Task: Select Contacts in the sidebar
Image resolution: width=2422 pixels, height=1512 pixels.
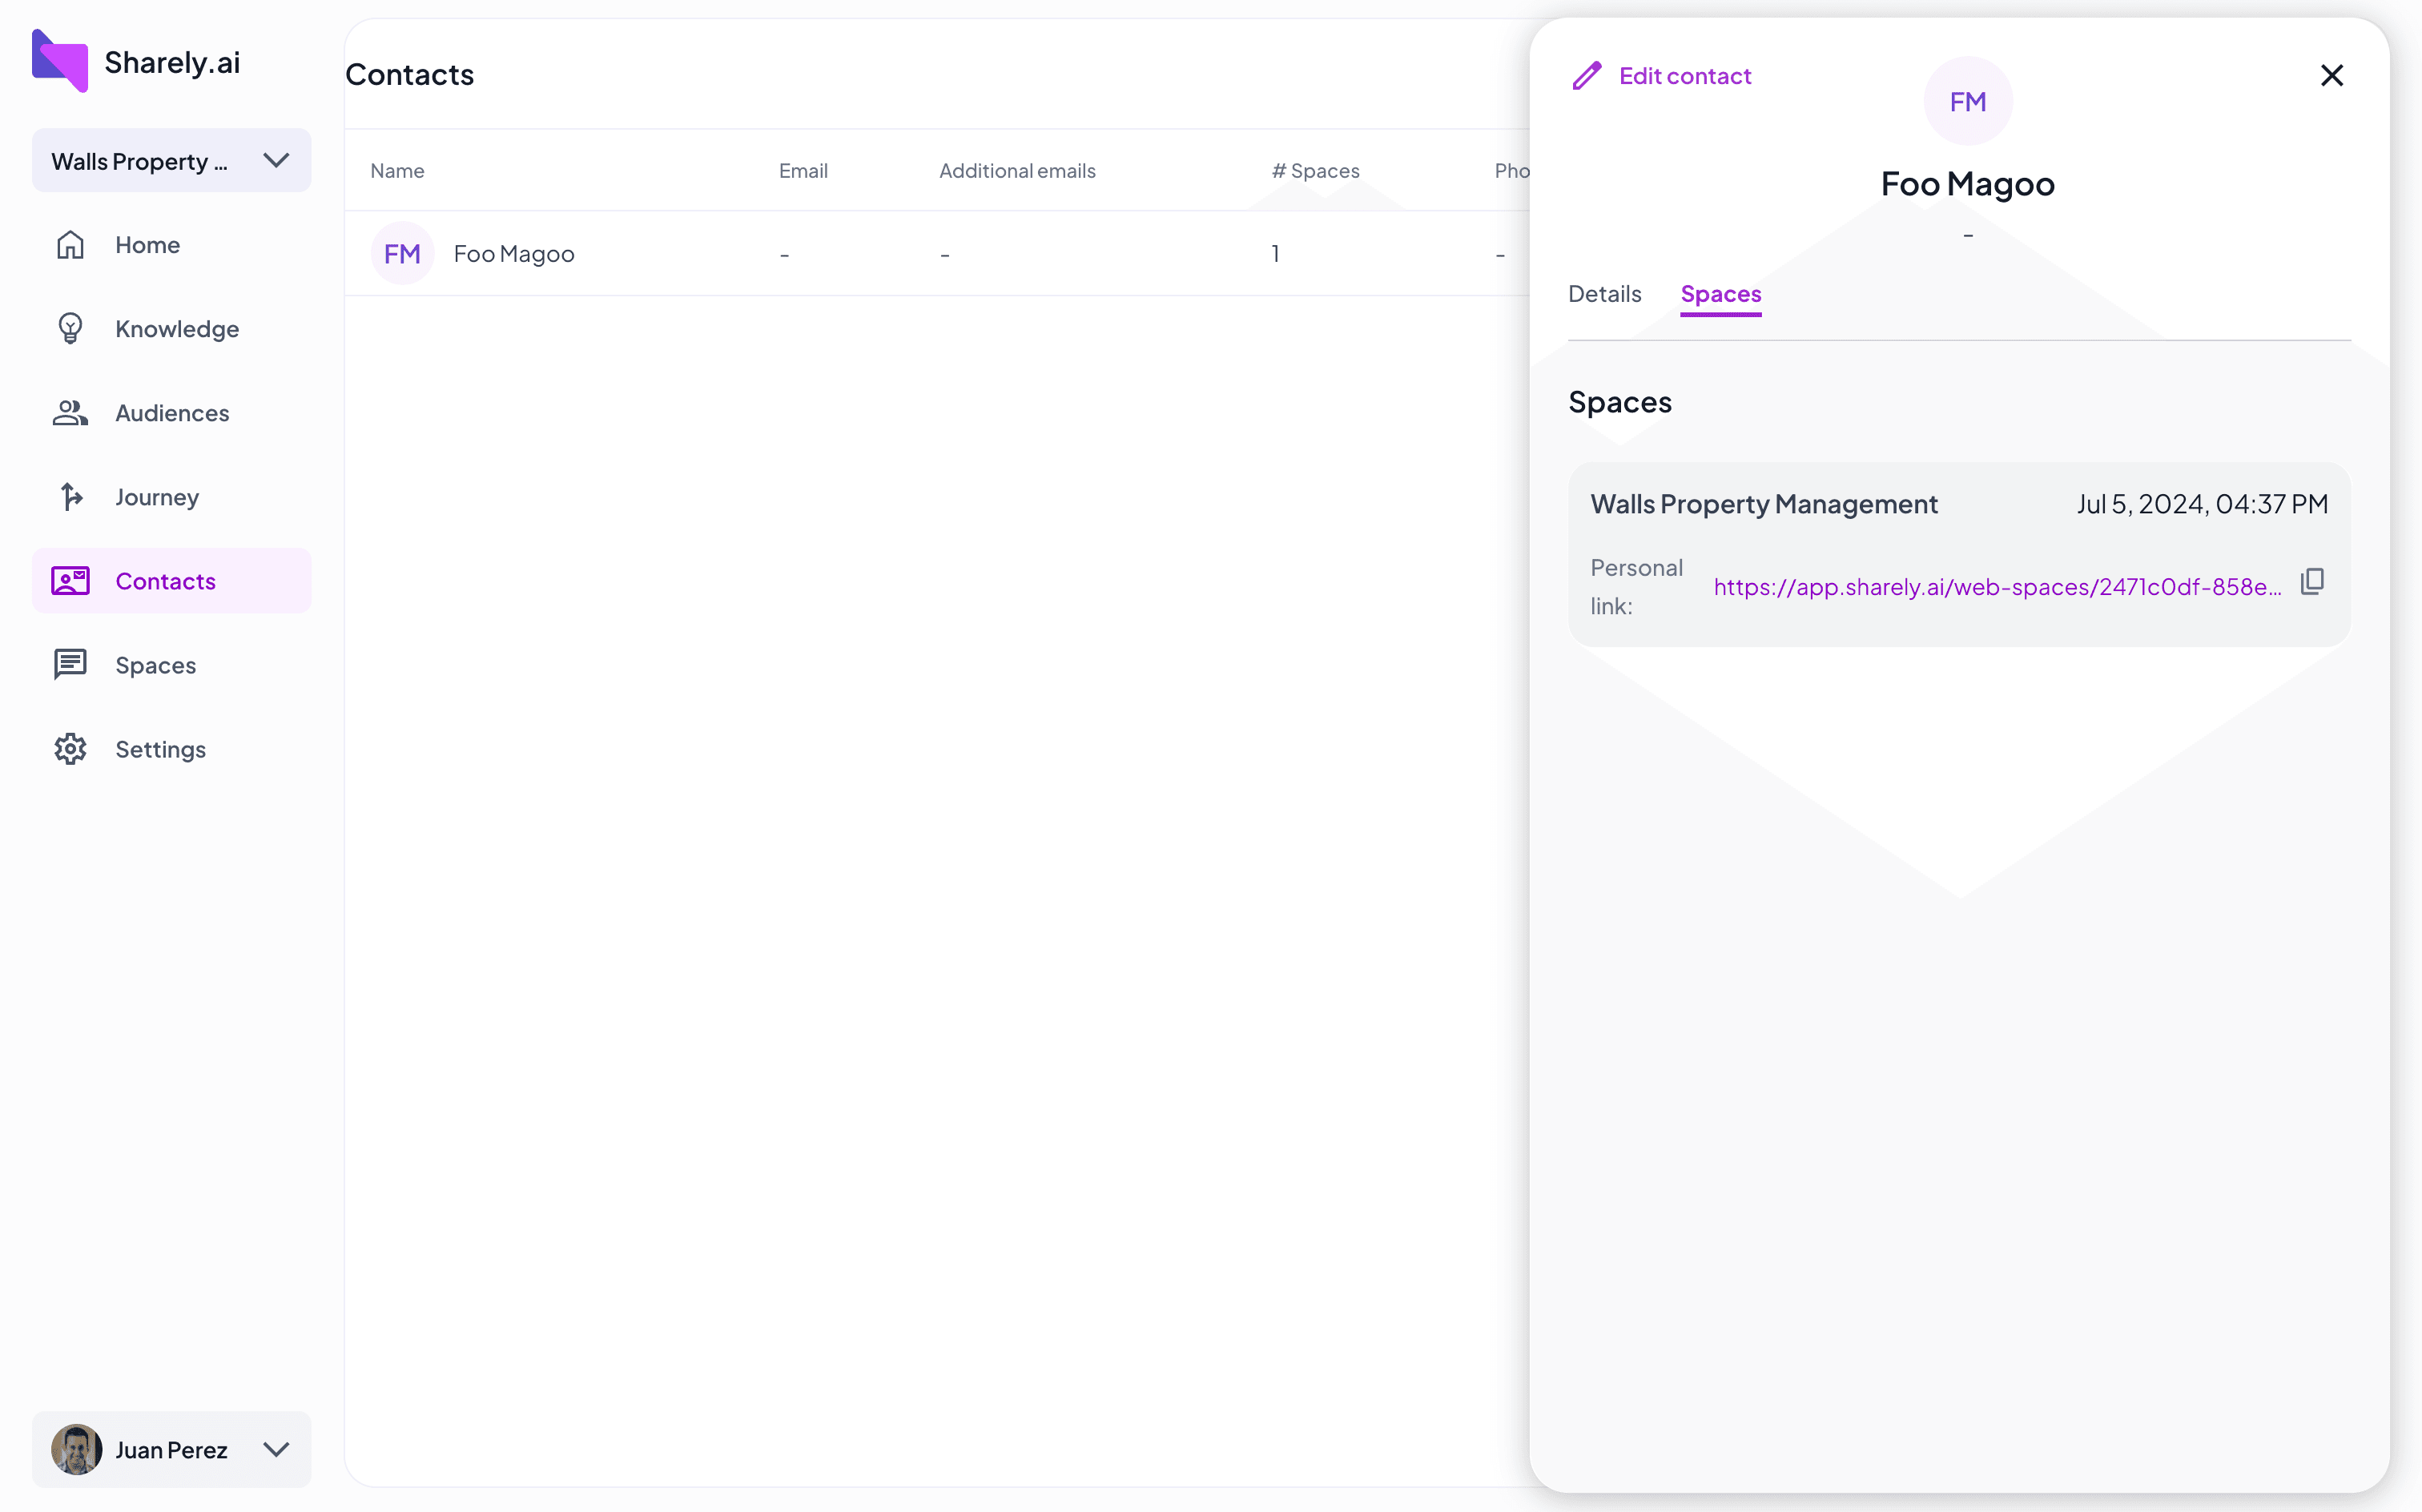Action: tap(171, 581)
